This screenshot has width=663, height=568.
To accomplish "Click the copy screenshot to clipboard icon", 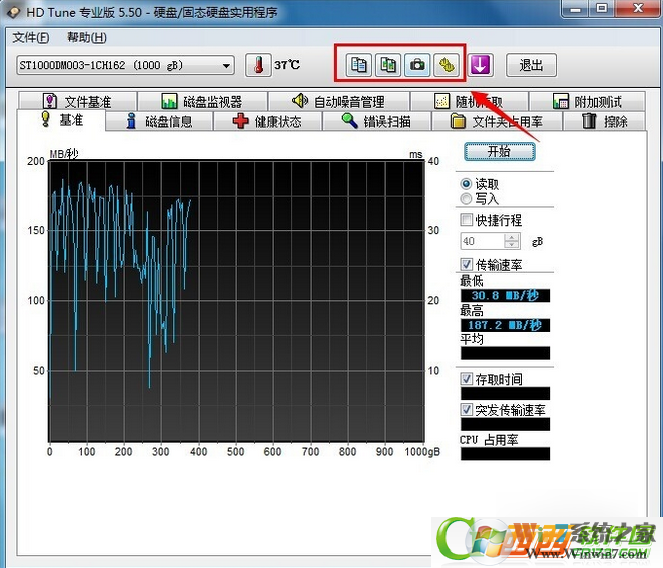I will (388, 65).
